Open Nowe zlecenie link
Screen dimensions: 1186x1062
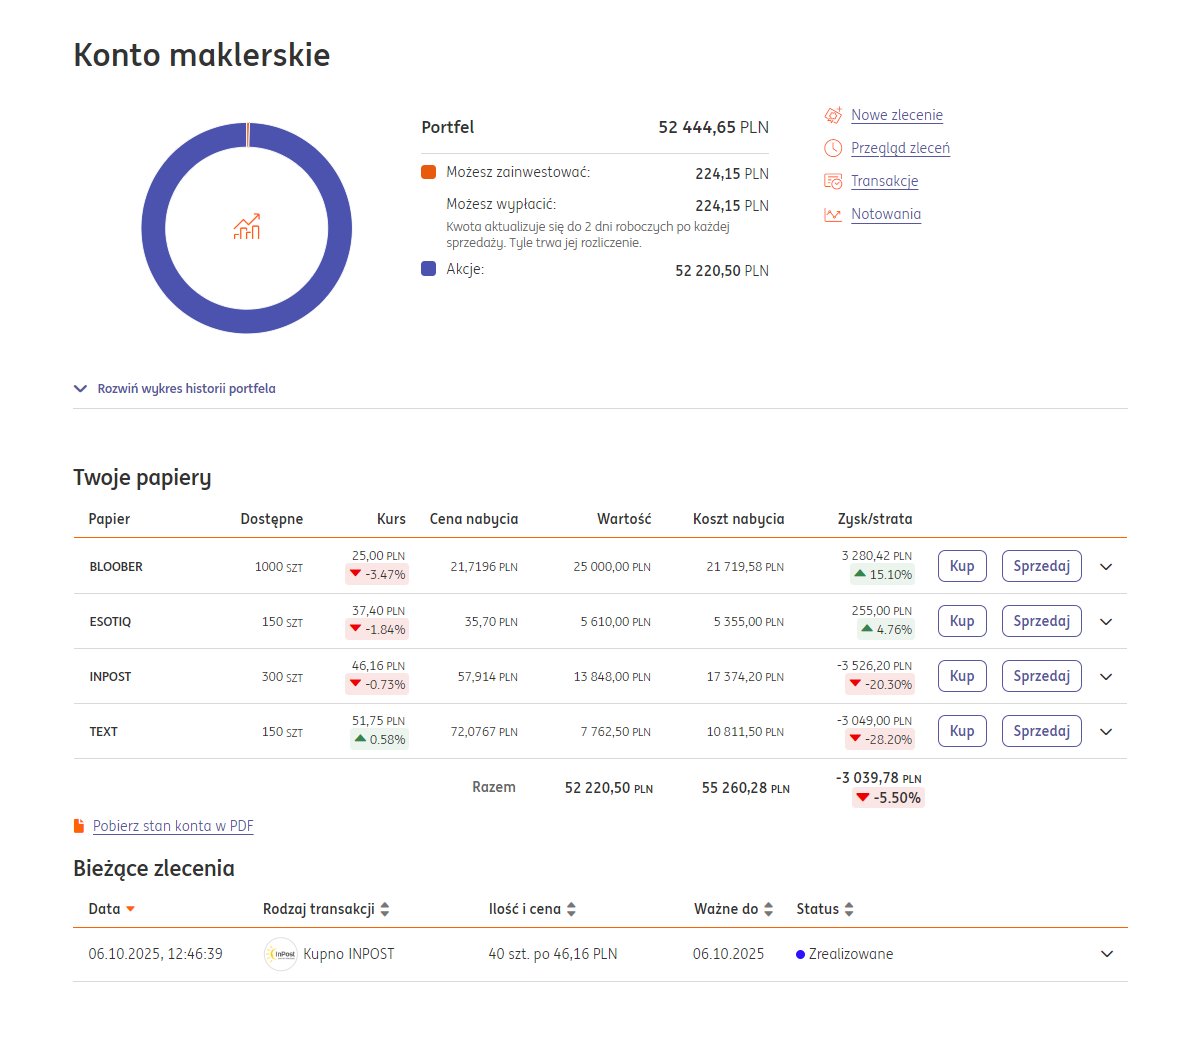[897, 115]
